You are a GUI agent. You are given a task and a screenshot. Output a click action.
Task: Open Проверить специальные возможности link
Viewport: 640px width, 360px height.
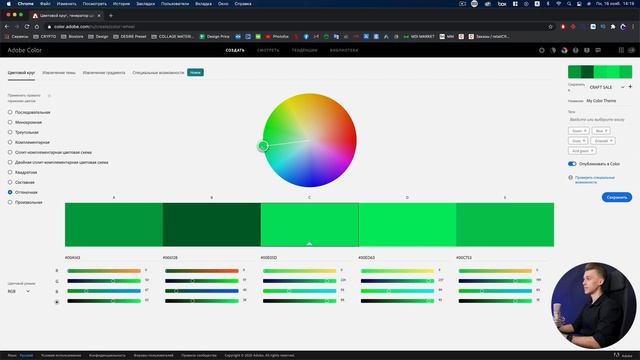tap(595, 180)
